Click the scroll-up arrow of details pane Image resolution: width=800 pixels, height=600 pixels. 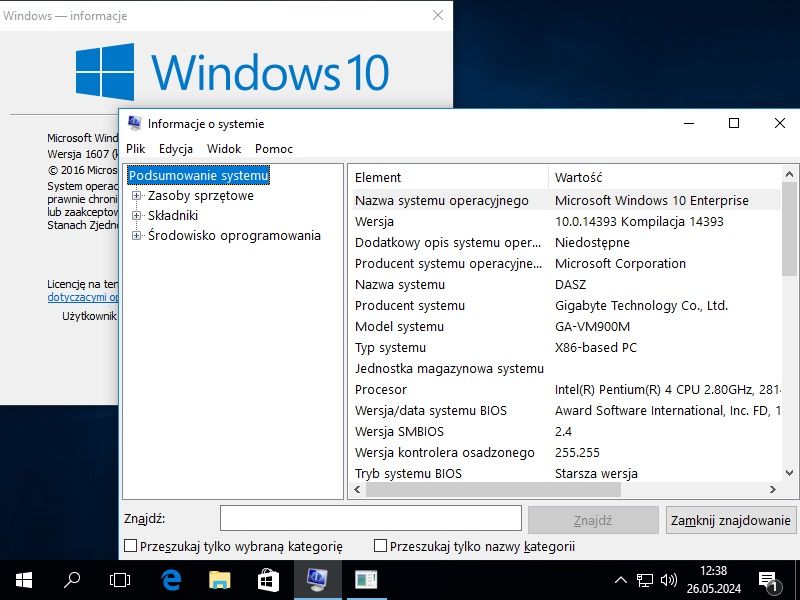tap(789, 174)
